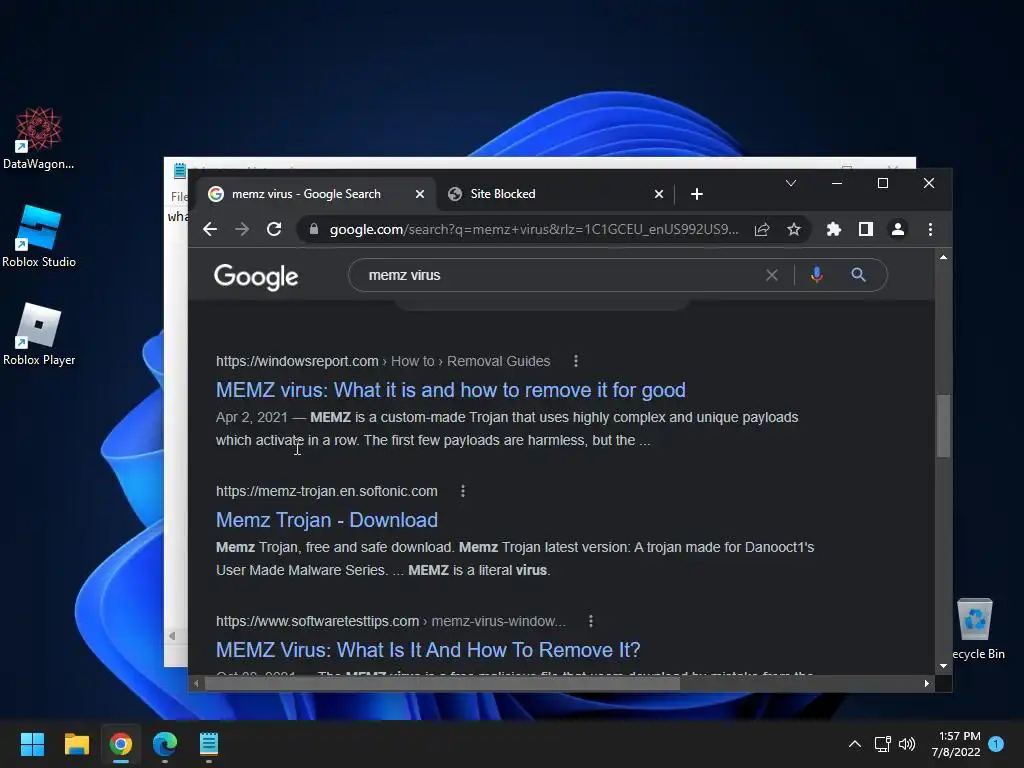This screenshot has width=1024, height=768.
Task: Open the Memz Trojan - Download link
Action: coord(327,520)
